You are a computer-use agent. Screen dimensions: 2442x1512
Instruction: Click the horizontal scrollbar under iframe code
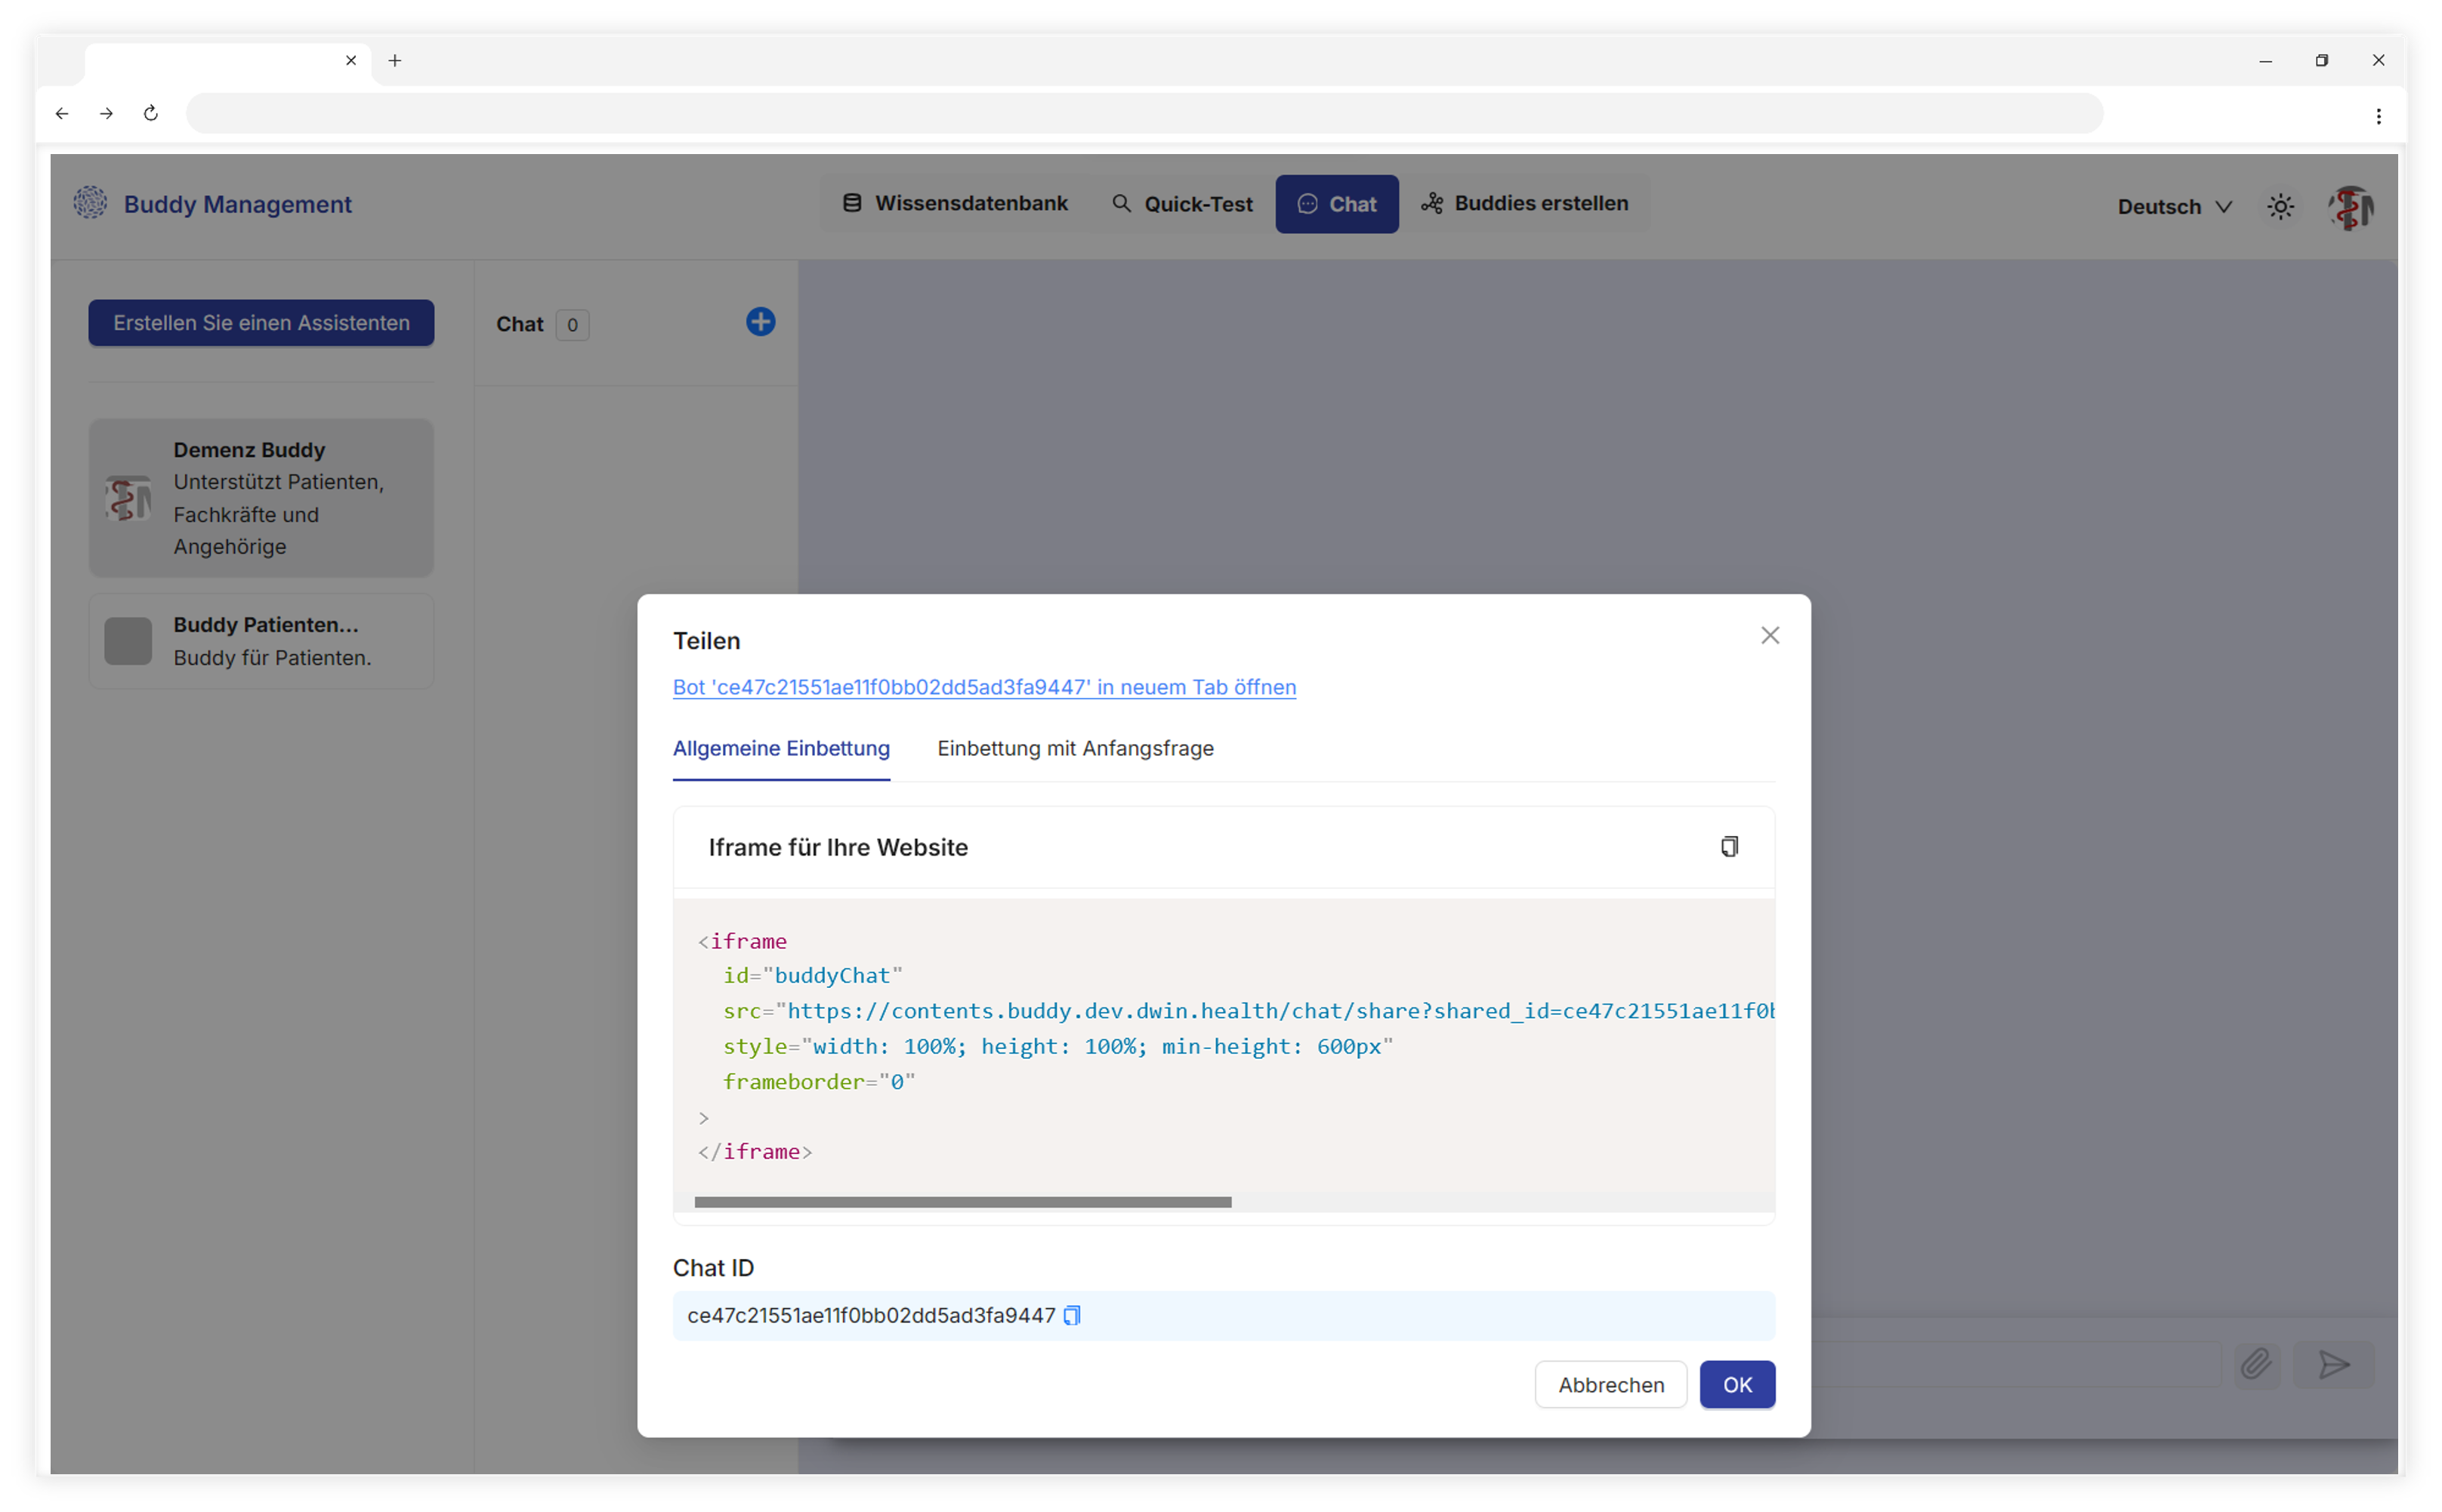click(962, 1202)
